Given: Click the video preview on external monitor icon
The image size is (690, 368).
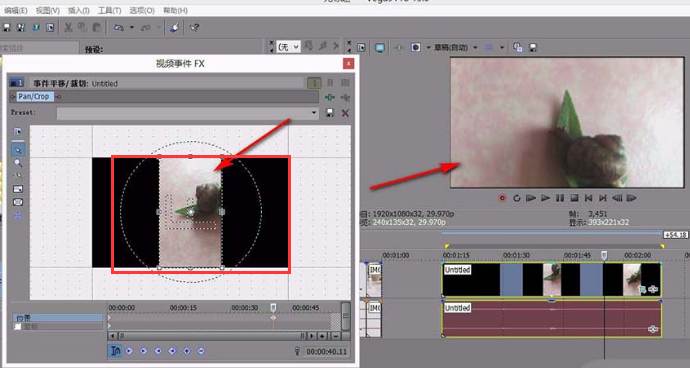Looking at the screenshot, I should pyautogui.click(x=380, y=48).
